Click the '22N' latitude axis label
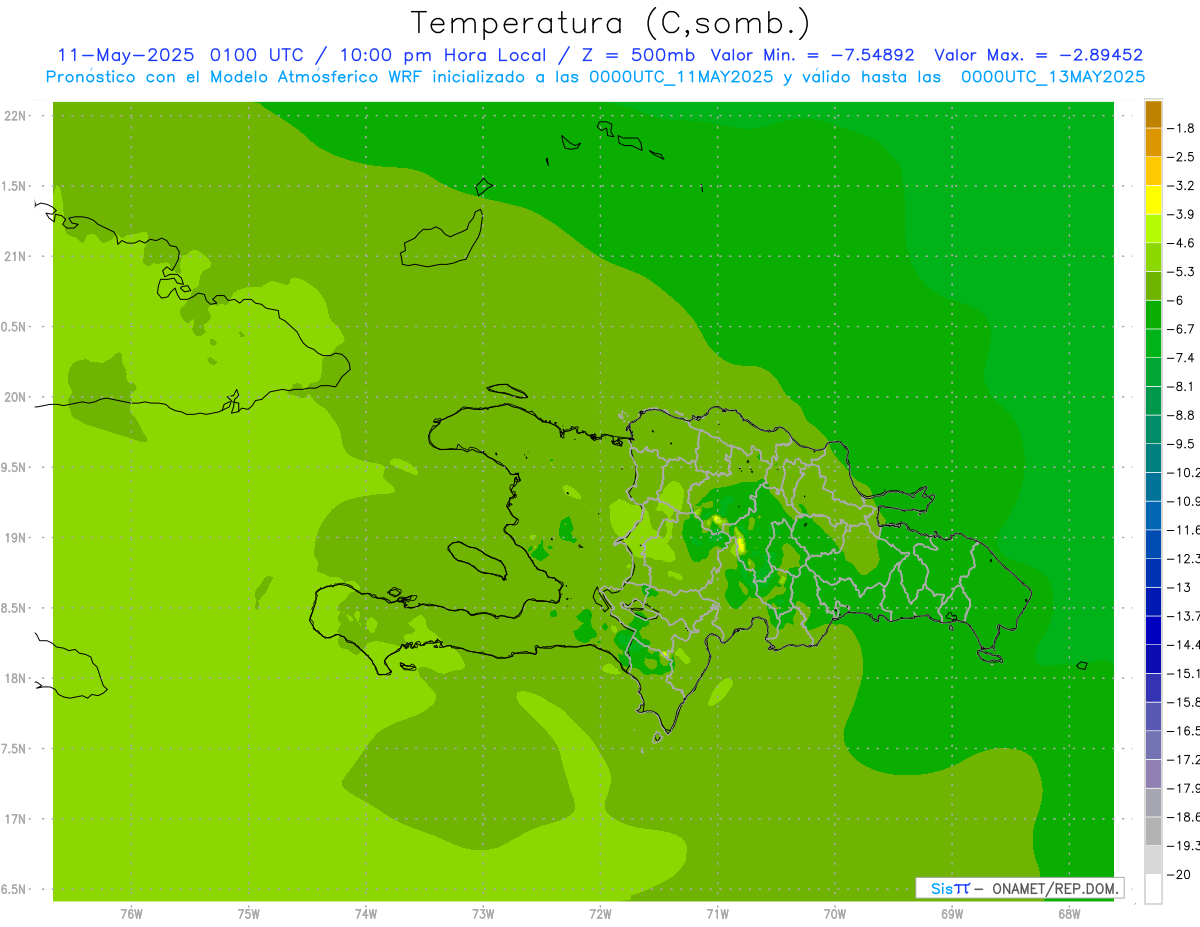This screenshot has height=927, width=1200. click(15, 115)
